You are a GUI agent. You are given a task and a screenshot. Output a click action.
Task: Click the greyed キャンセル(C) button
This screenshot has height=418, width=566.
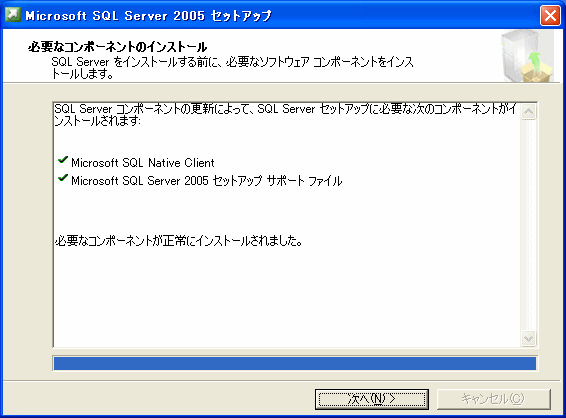click(493, 399)
